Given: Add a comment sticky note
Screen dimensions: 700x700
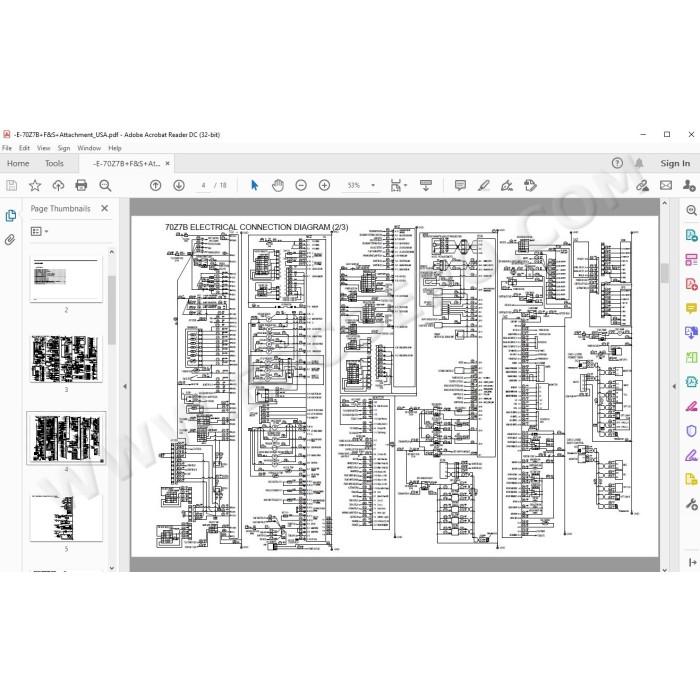Looking at the screenshot, I should coord(460,185).
